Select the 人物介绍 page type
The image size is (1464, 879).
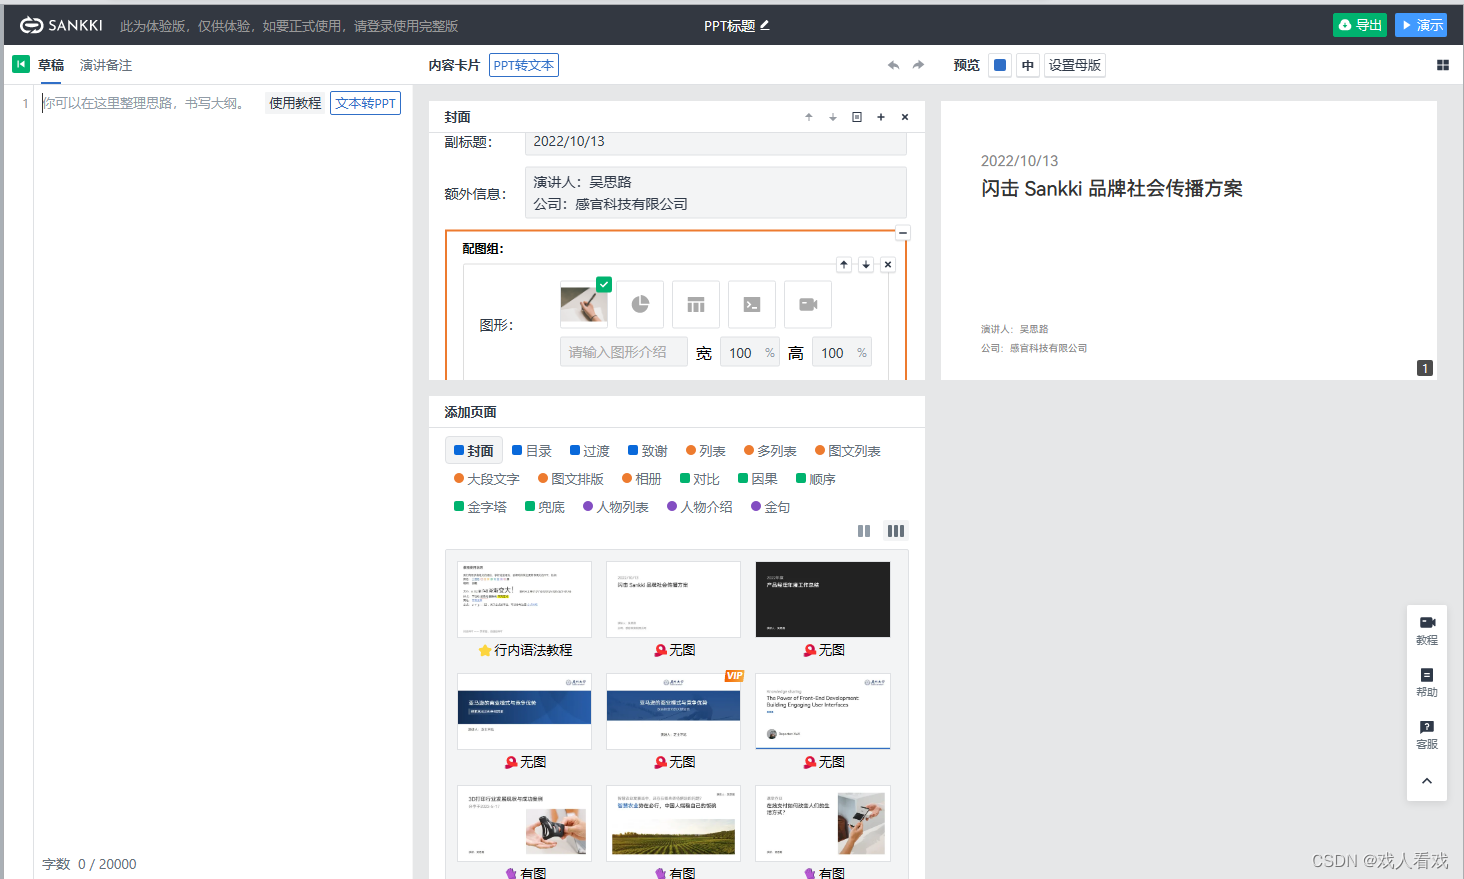click(x=700, y=507)
